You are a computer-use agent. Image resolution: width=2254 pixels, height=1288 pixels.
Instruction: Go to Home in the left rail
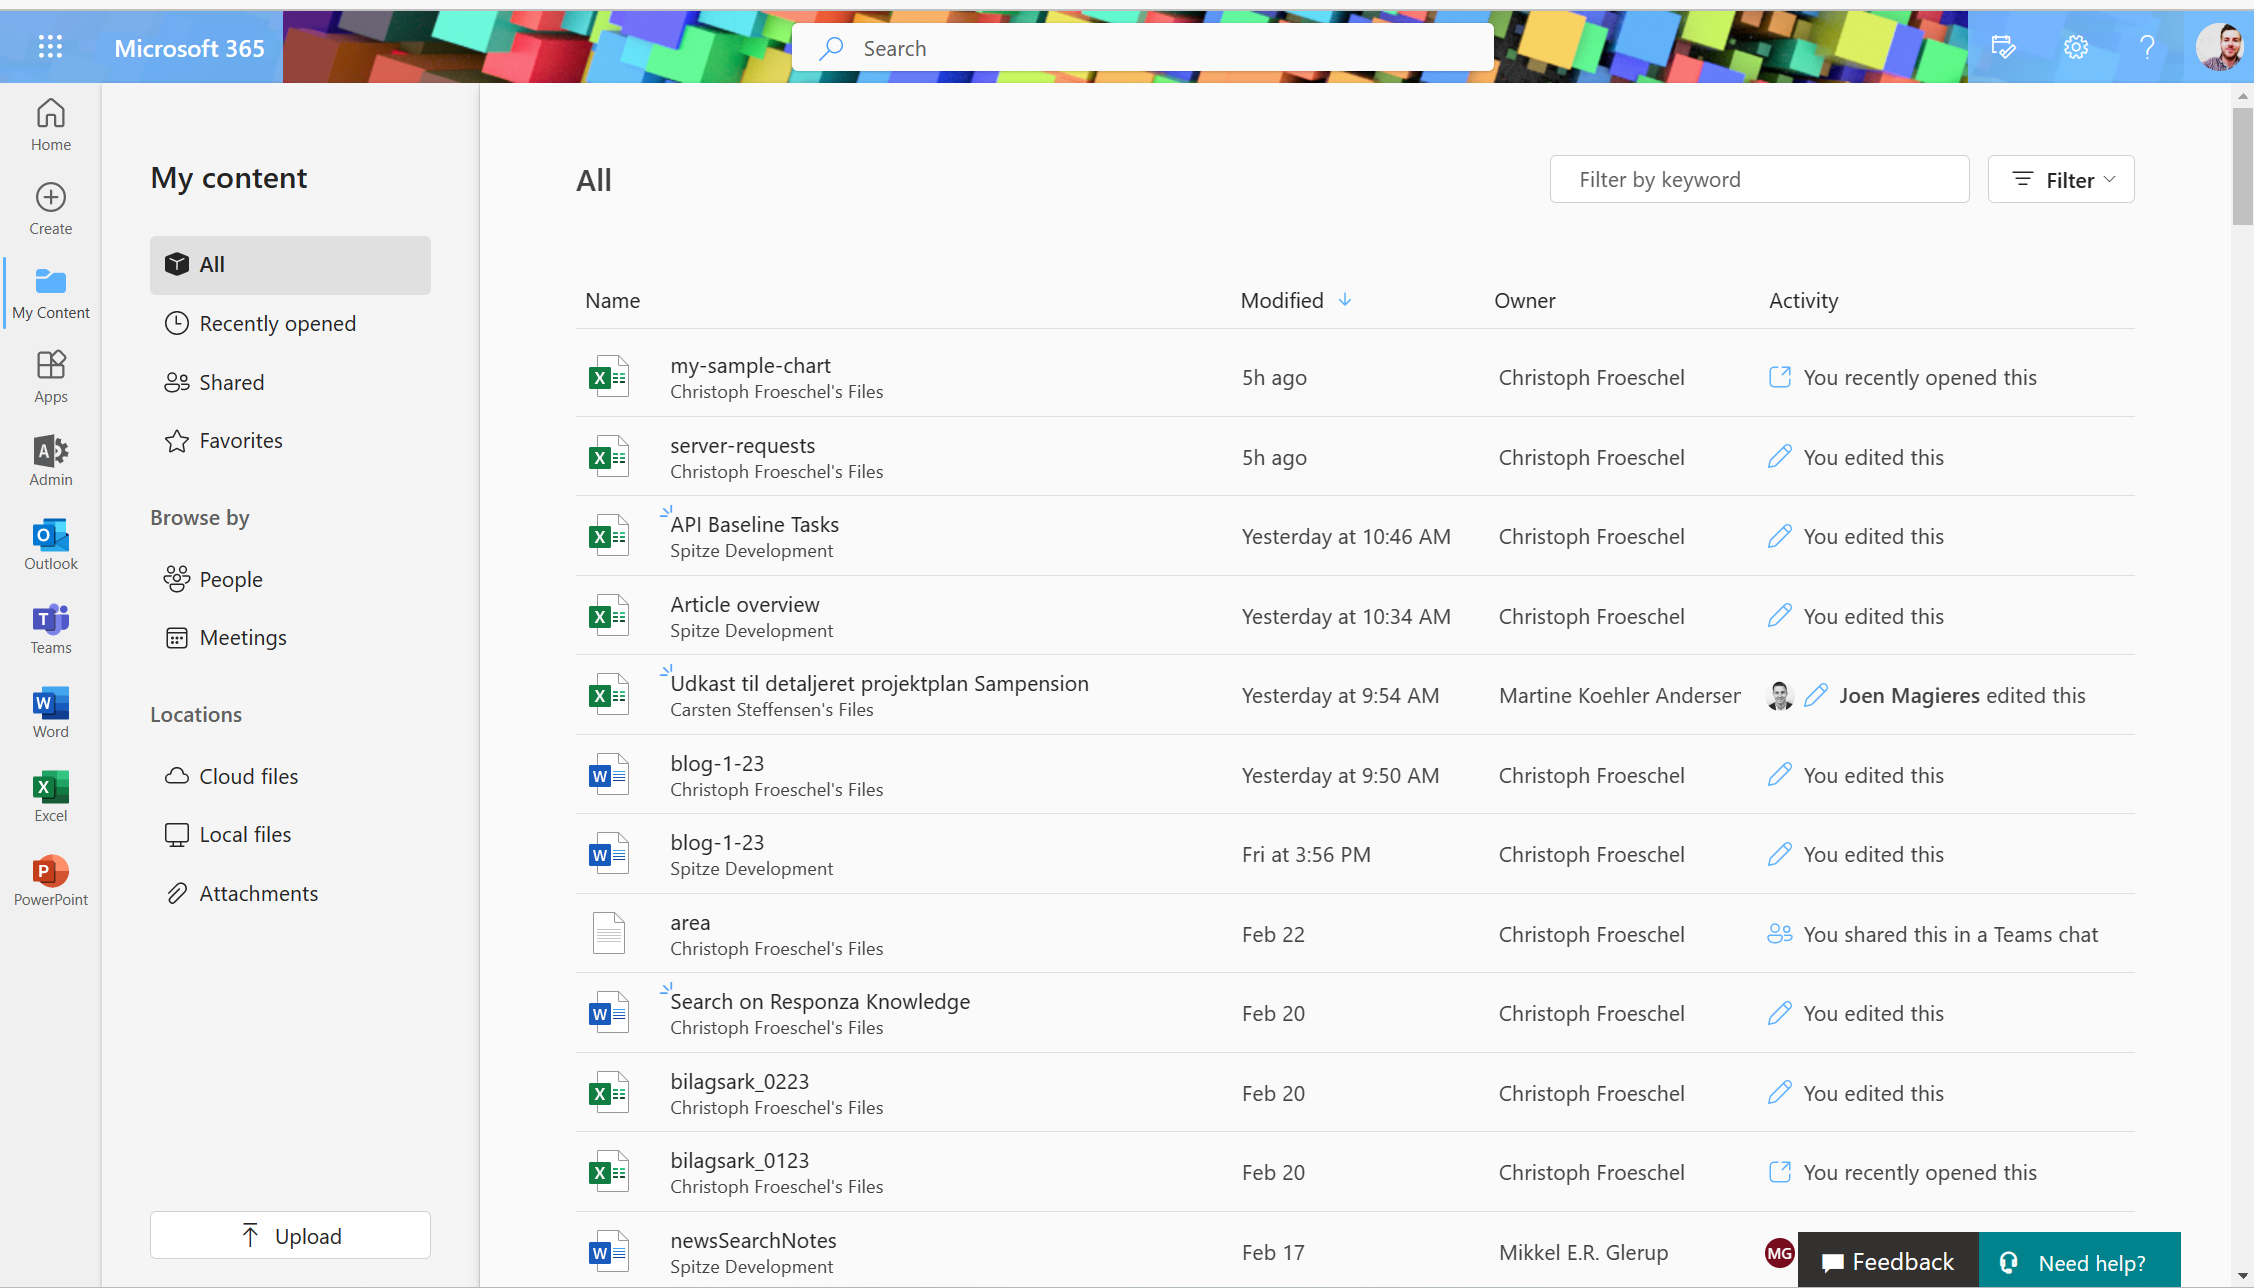click(x=51, y=125)
